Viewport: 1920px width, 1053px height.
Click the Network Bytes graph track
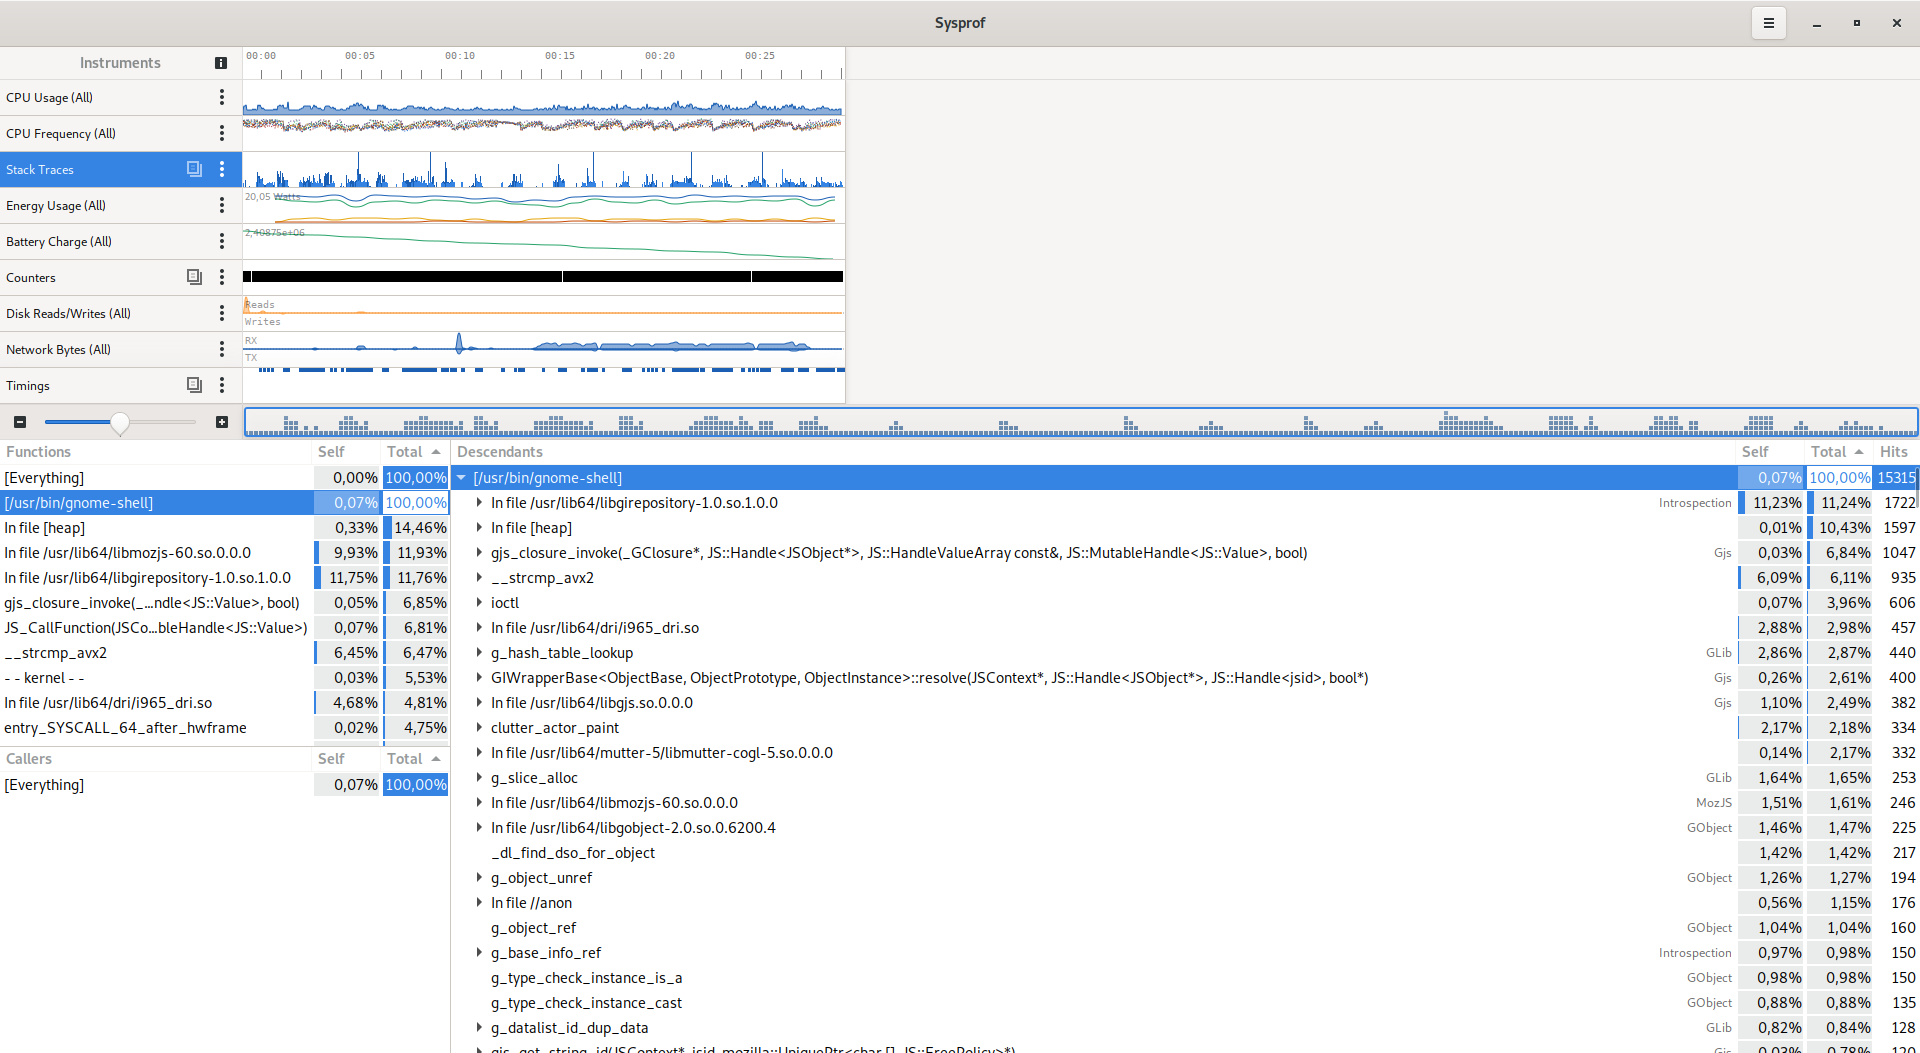click(544, 349)
